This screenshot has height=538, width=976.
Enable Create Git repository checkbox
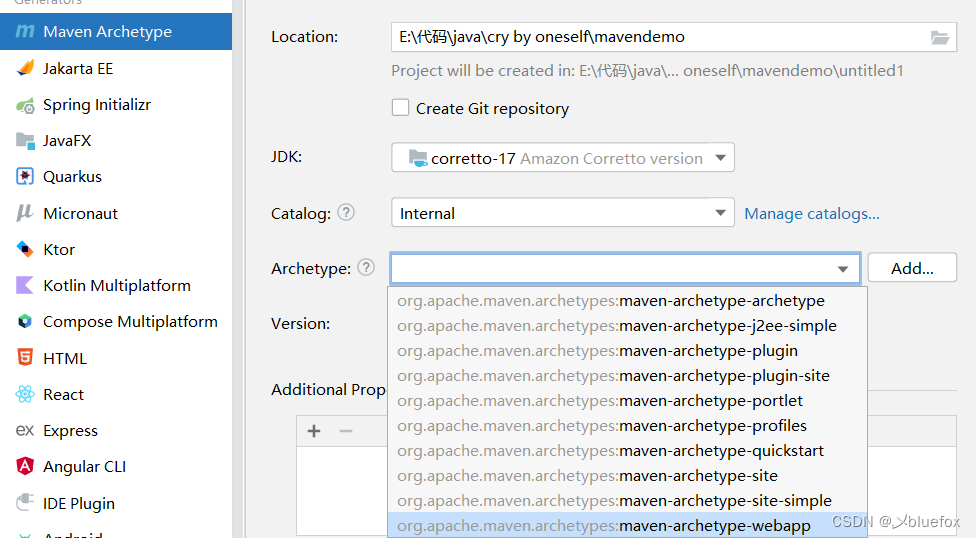coord(400,108)
